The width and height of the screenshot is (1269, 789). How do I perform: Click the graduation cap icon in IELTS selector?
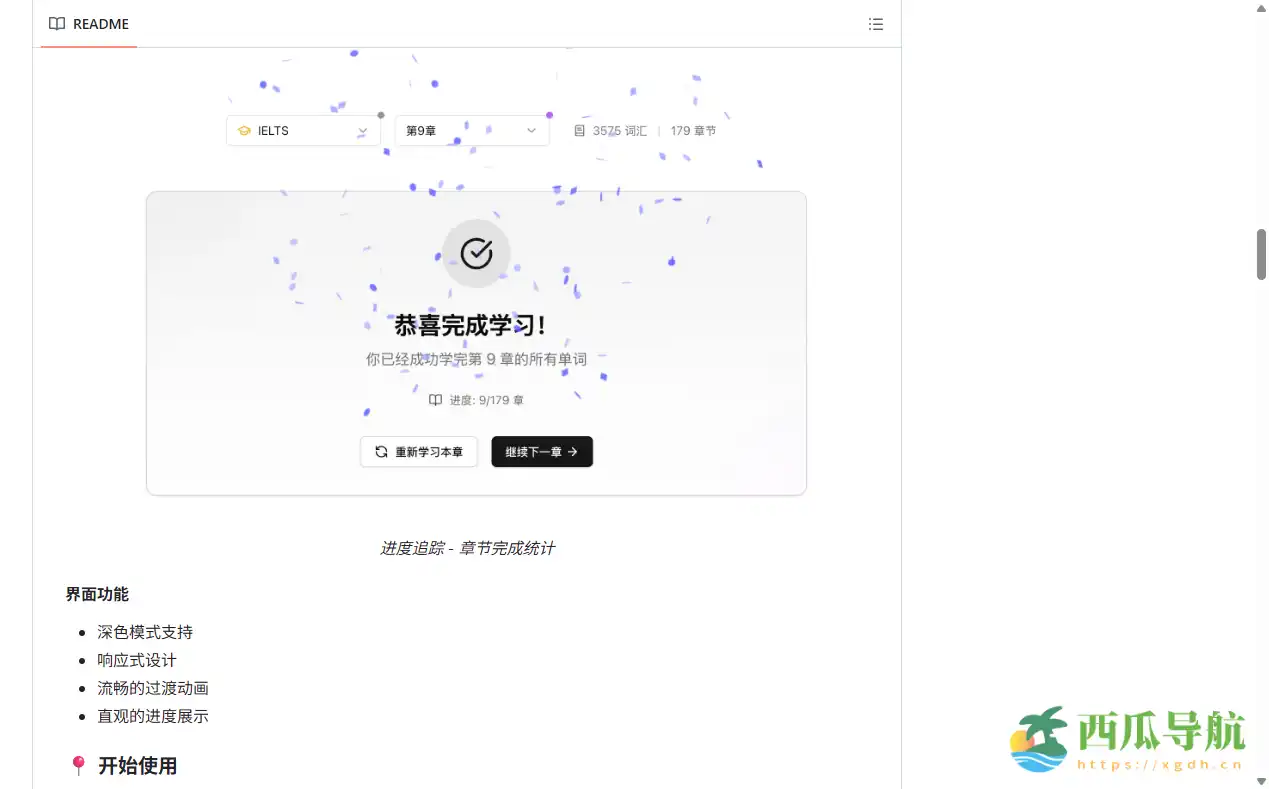pos(243,130)
